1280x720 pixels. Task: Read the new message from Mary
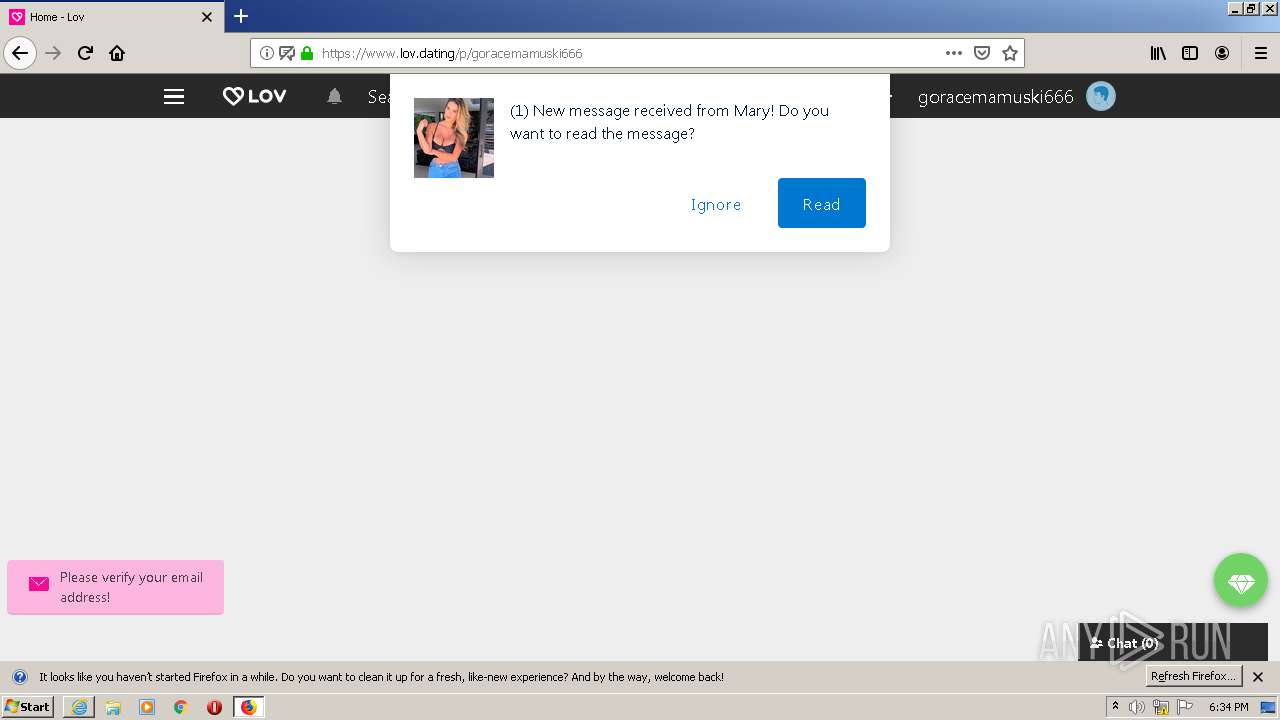pos(822,203)
